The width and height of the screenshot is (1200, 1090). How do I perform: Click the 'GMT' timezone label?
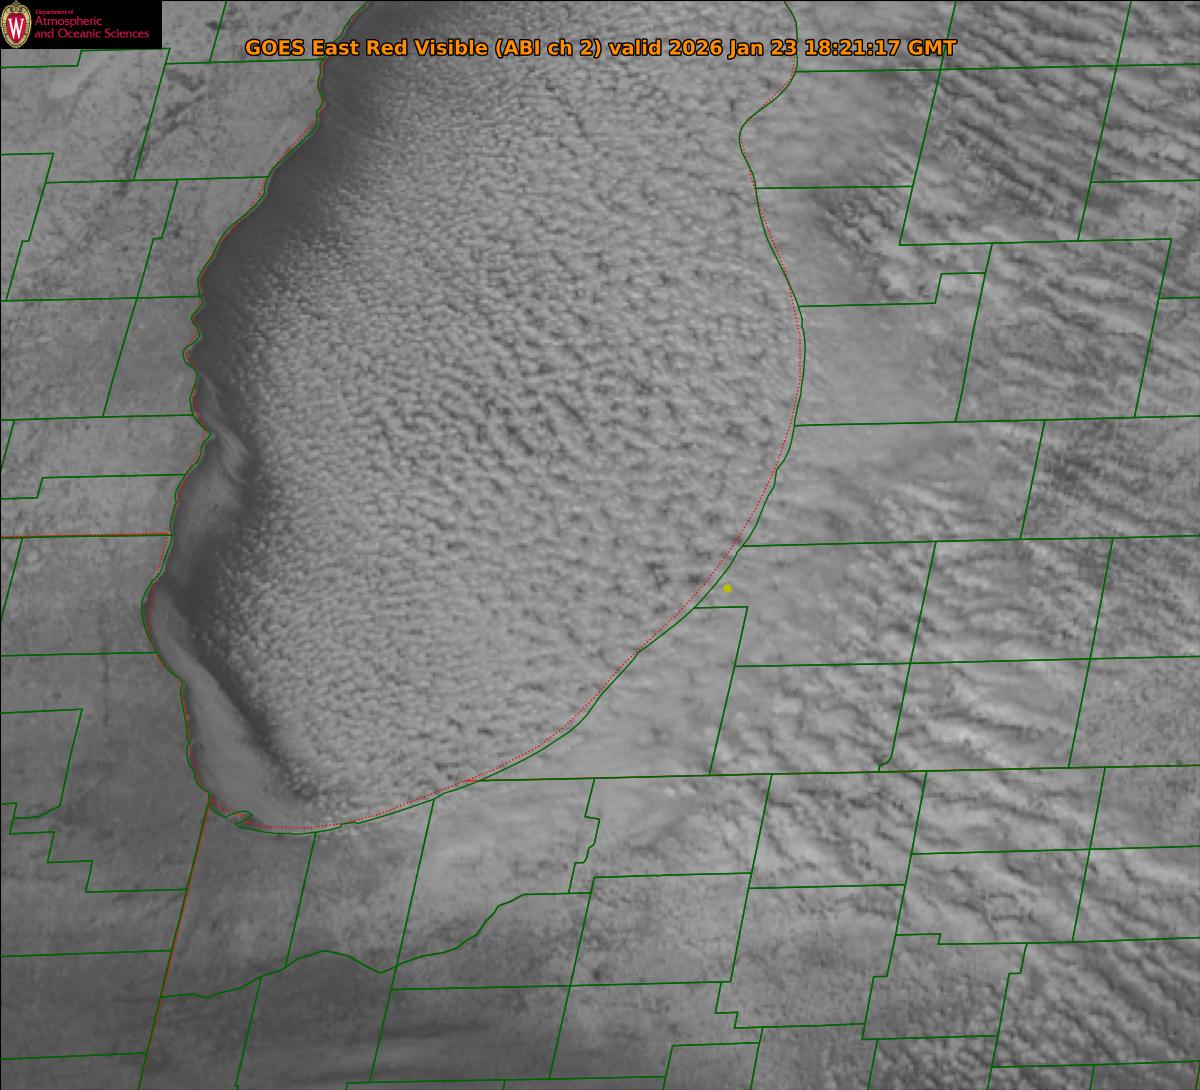[x=932, y=48]
